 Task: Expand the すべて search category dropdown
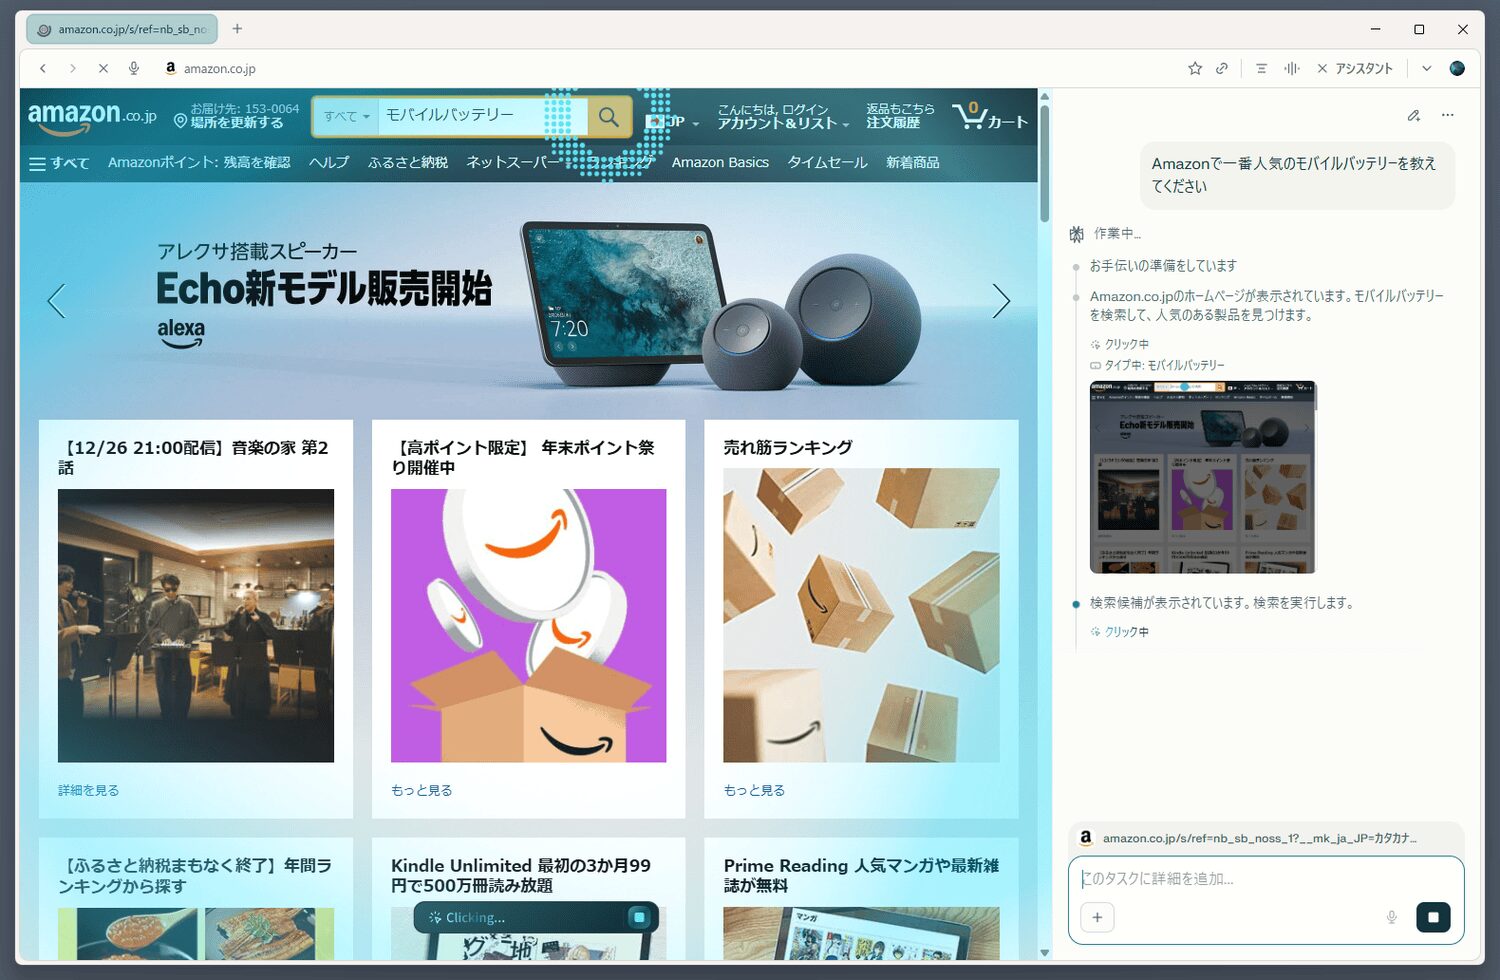346,117
